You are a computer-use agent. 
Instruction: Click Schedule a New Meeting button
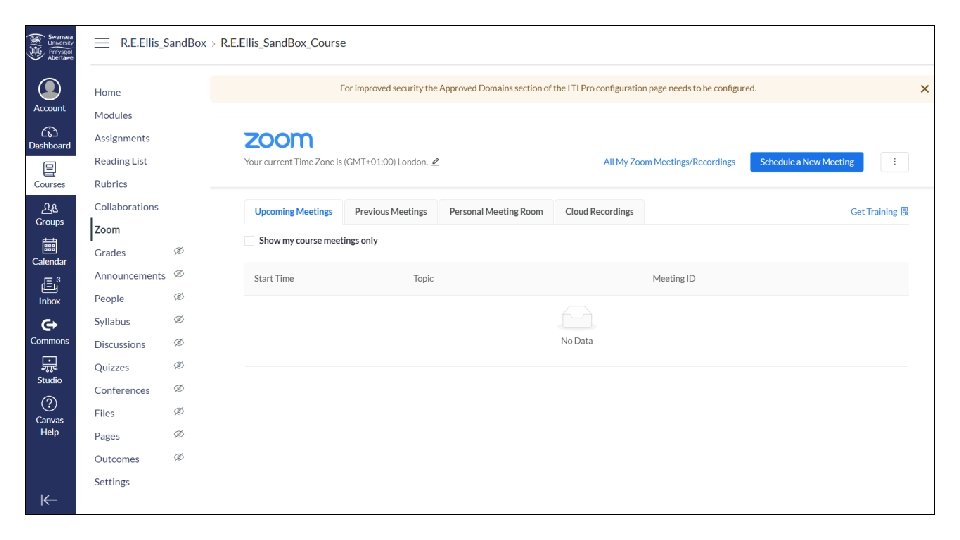click(807, 162)
